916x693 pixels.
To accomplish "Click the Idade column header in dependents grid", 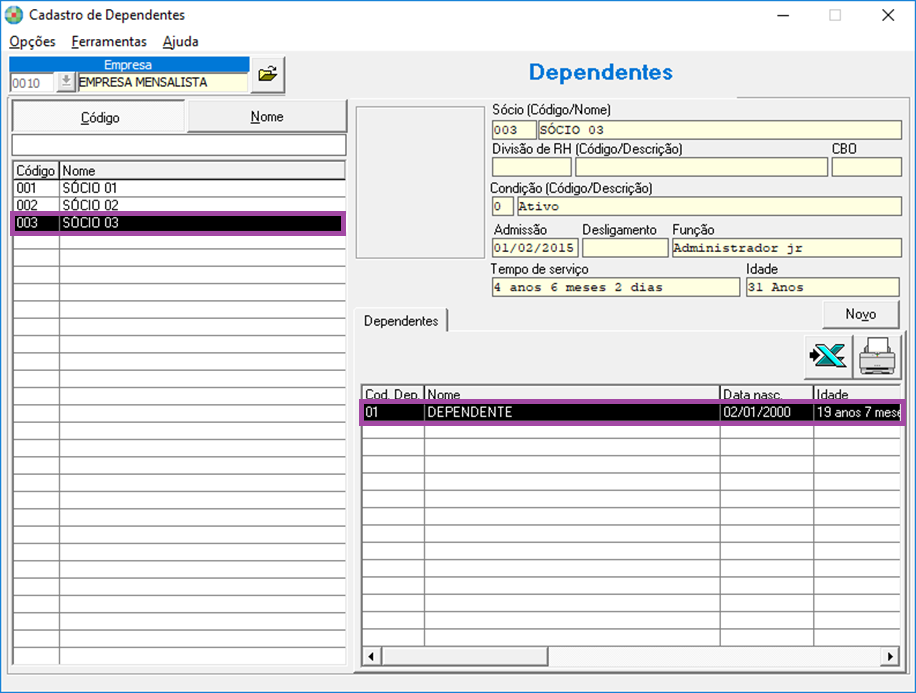I will (x=857, y=394).
